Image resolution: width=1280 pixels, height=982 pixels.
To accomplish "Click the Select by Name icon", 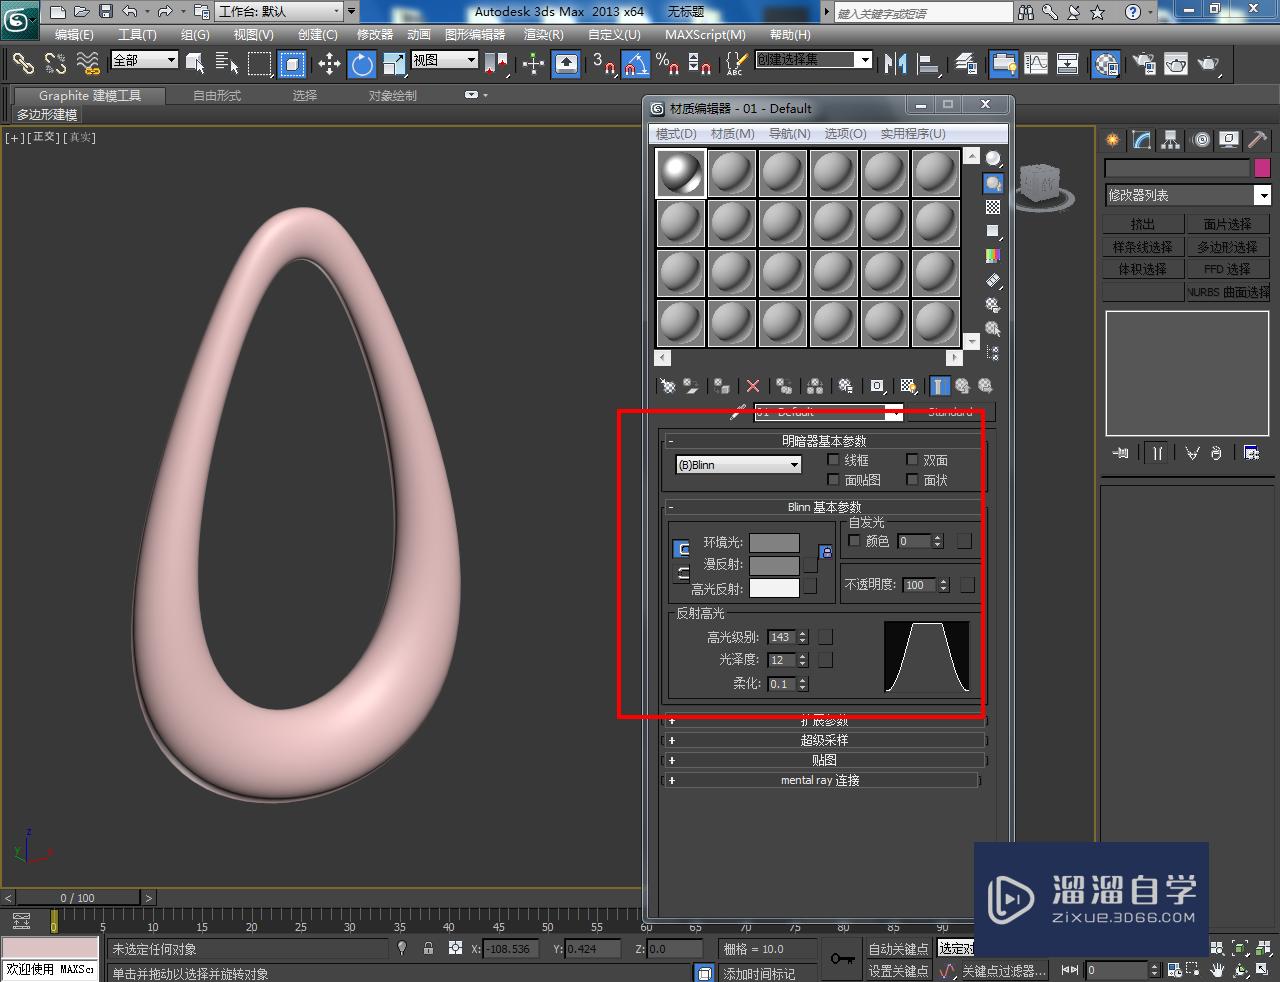I will coord(227,65).
